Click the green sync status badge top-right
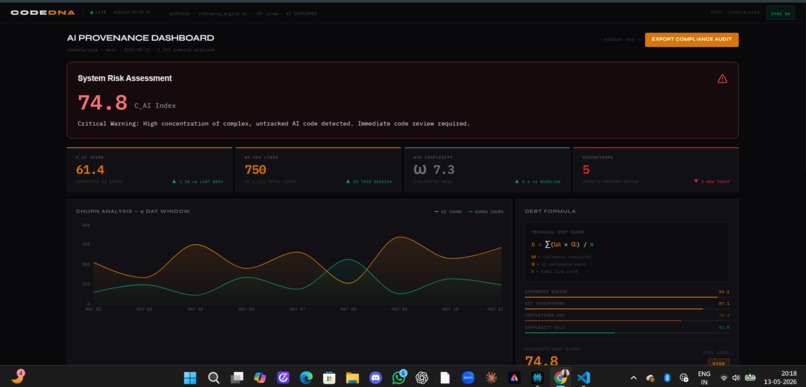This screenshot has width=806, height=387. 780,13
